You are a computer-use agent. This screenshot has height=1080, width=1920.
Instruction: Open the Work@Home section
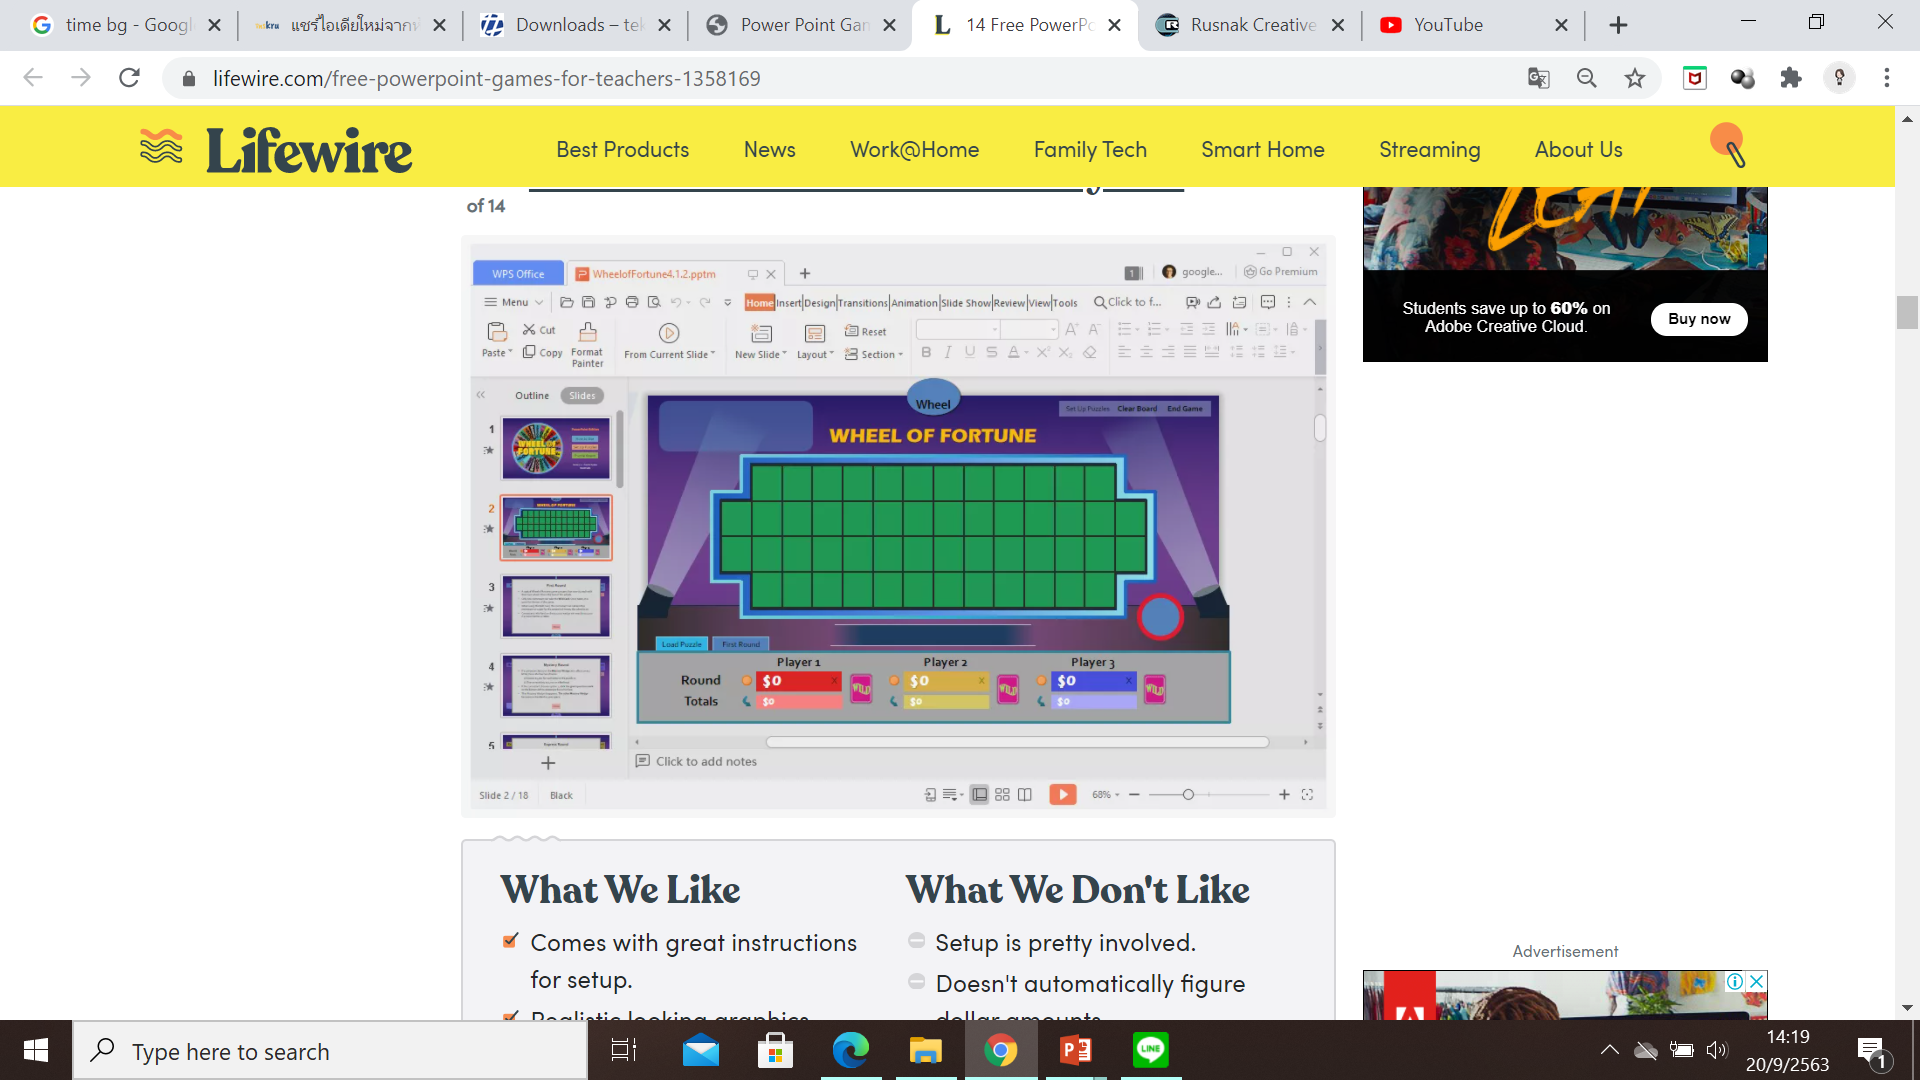[x=914, y=150]
